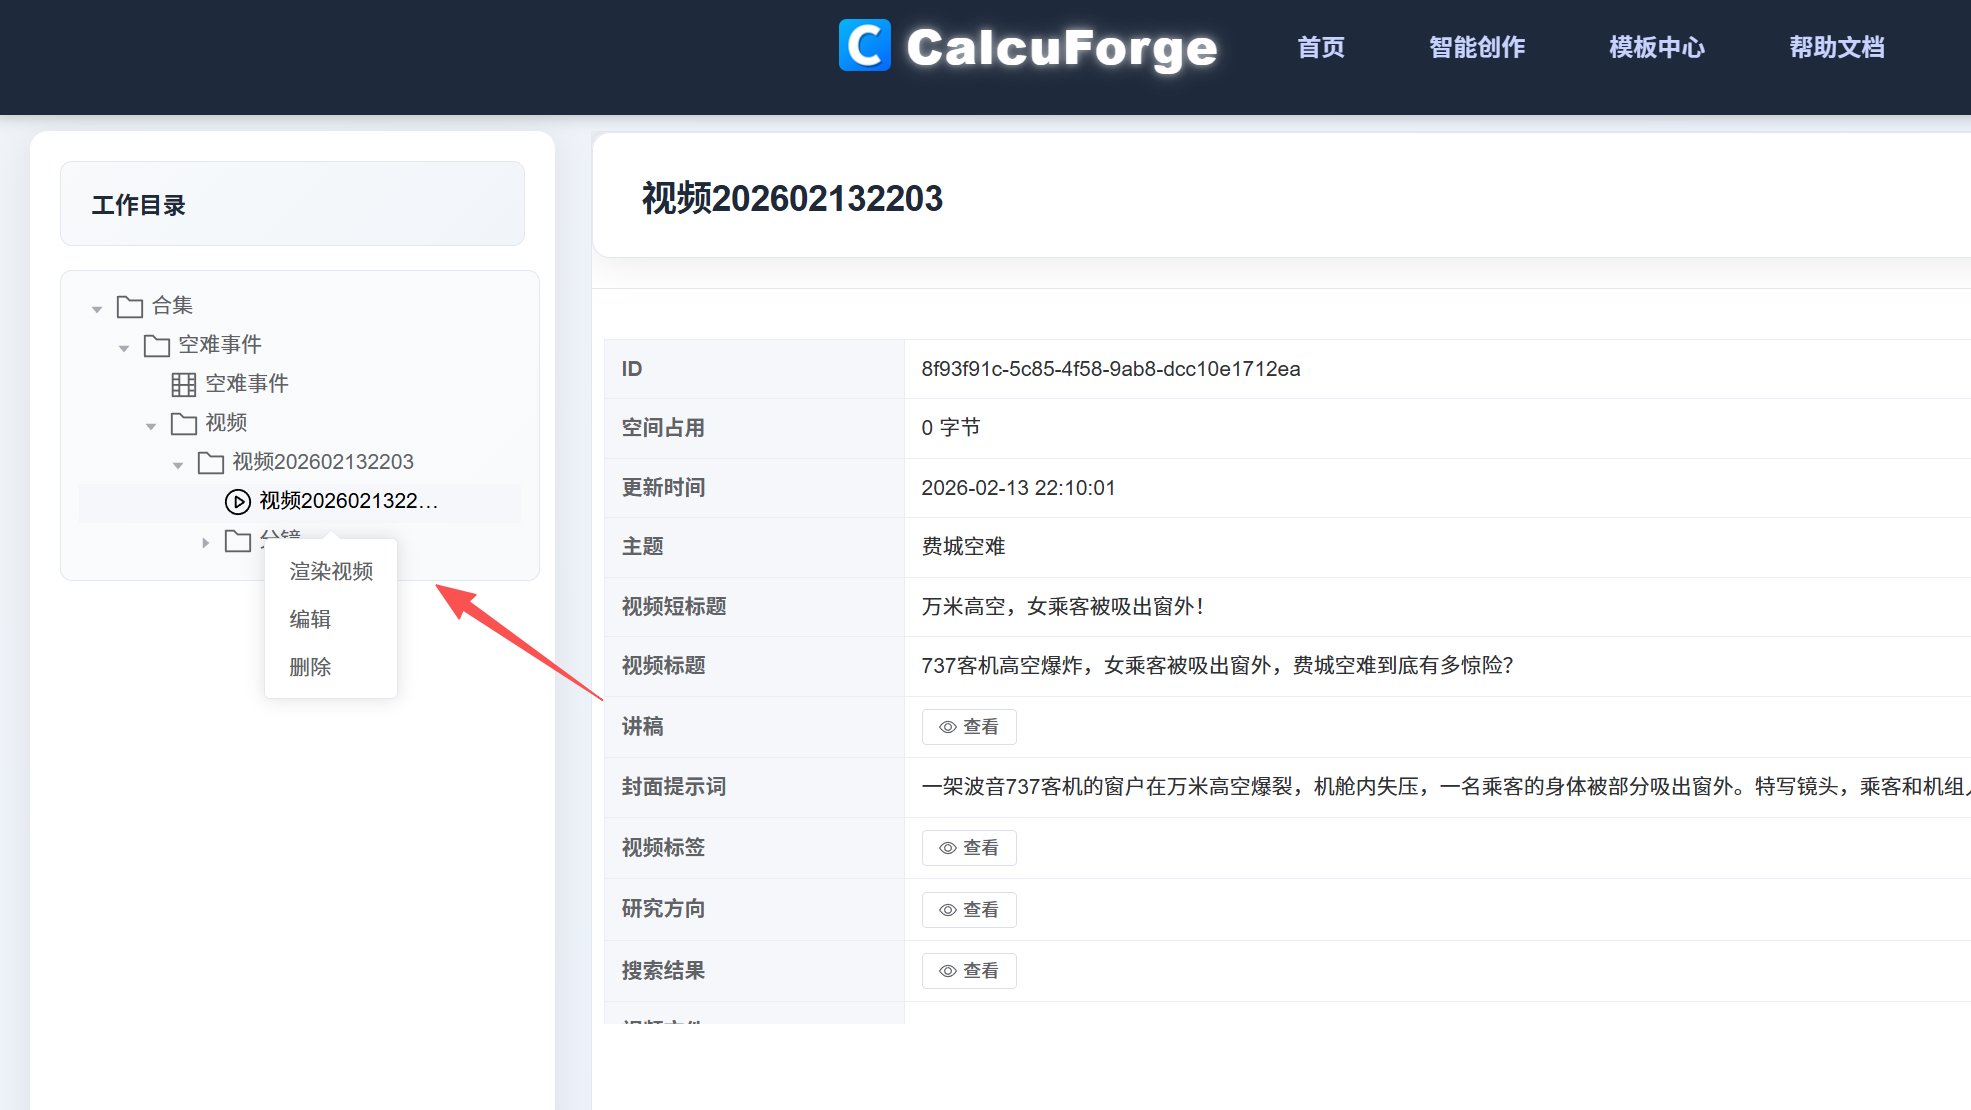Collapse the 视频 folder arrow
Image resolution: width=1971 pixels, height=1110 pixels.
(x=151, y=426)
